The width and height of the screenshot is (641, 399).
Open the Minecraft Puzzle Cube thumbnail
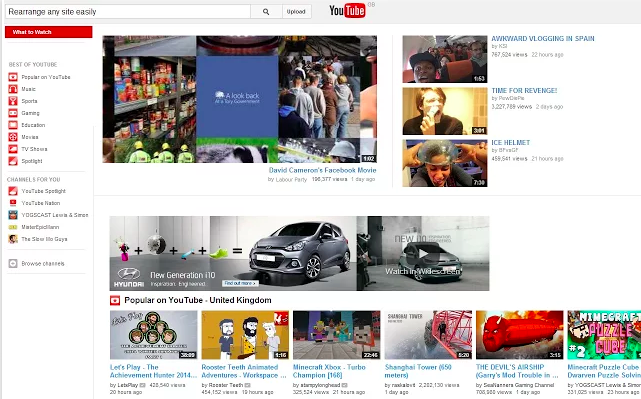pyautogui.click(x=604, y=335)
